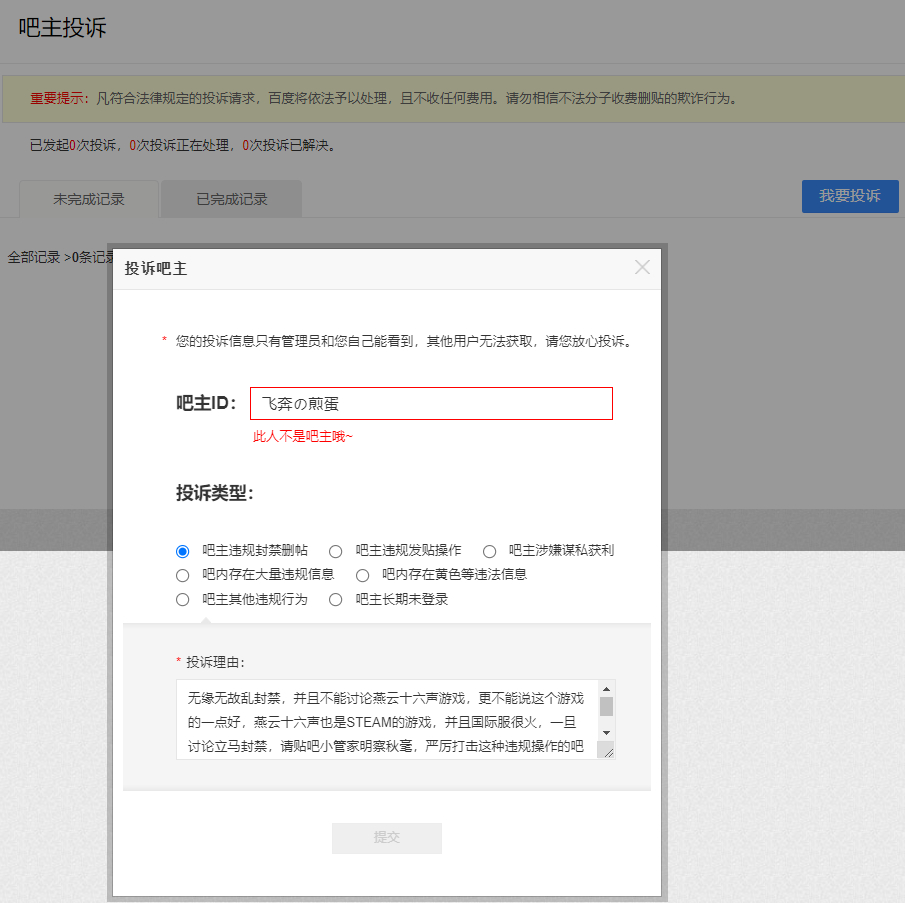Viewport: 905px width, 903px height.
Task: Select the 吧内存在黄色等违法信息 radio button
Action: [363, 575]
